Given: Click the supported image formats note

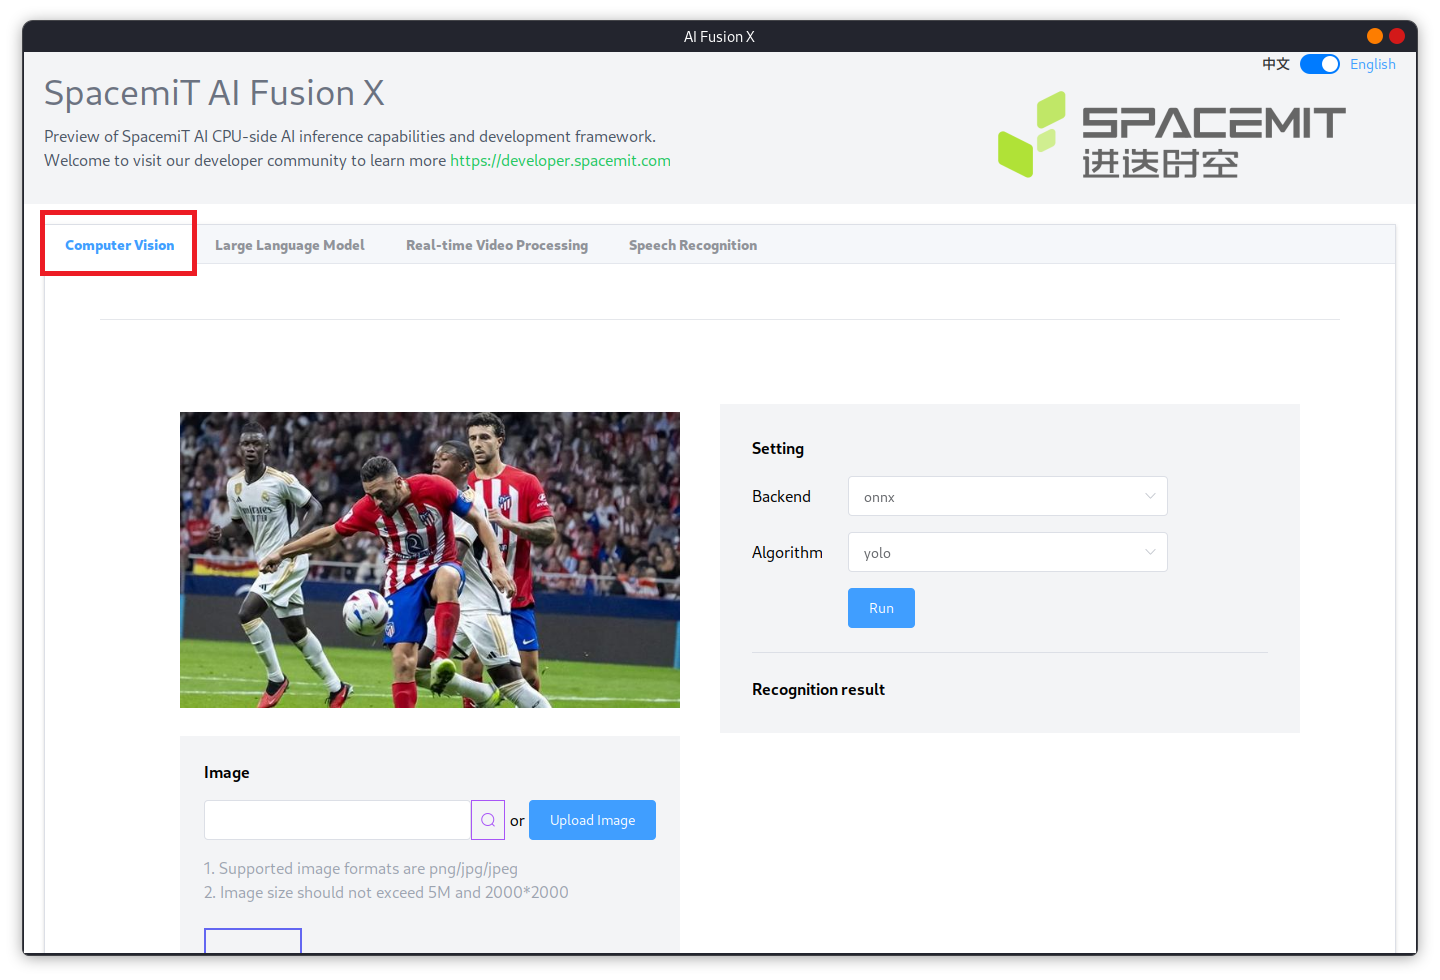Looking at the screenshot, I should 361,868.
